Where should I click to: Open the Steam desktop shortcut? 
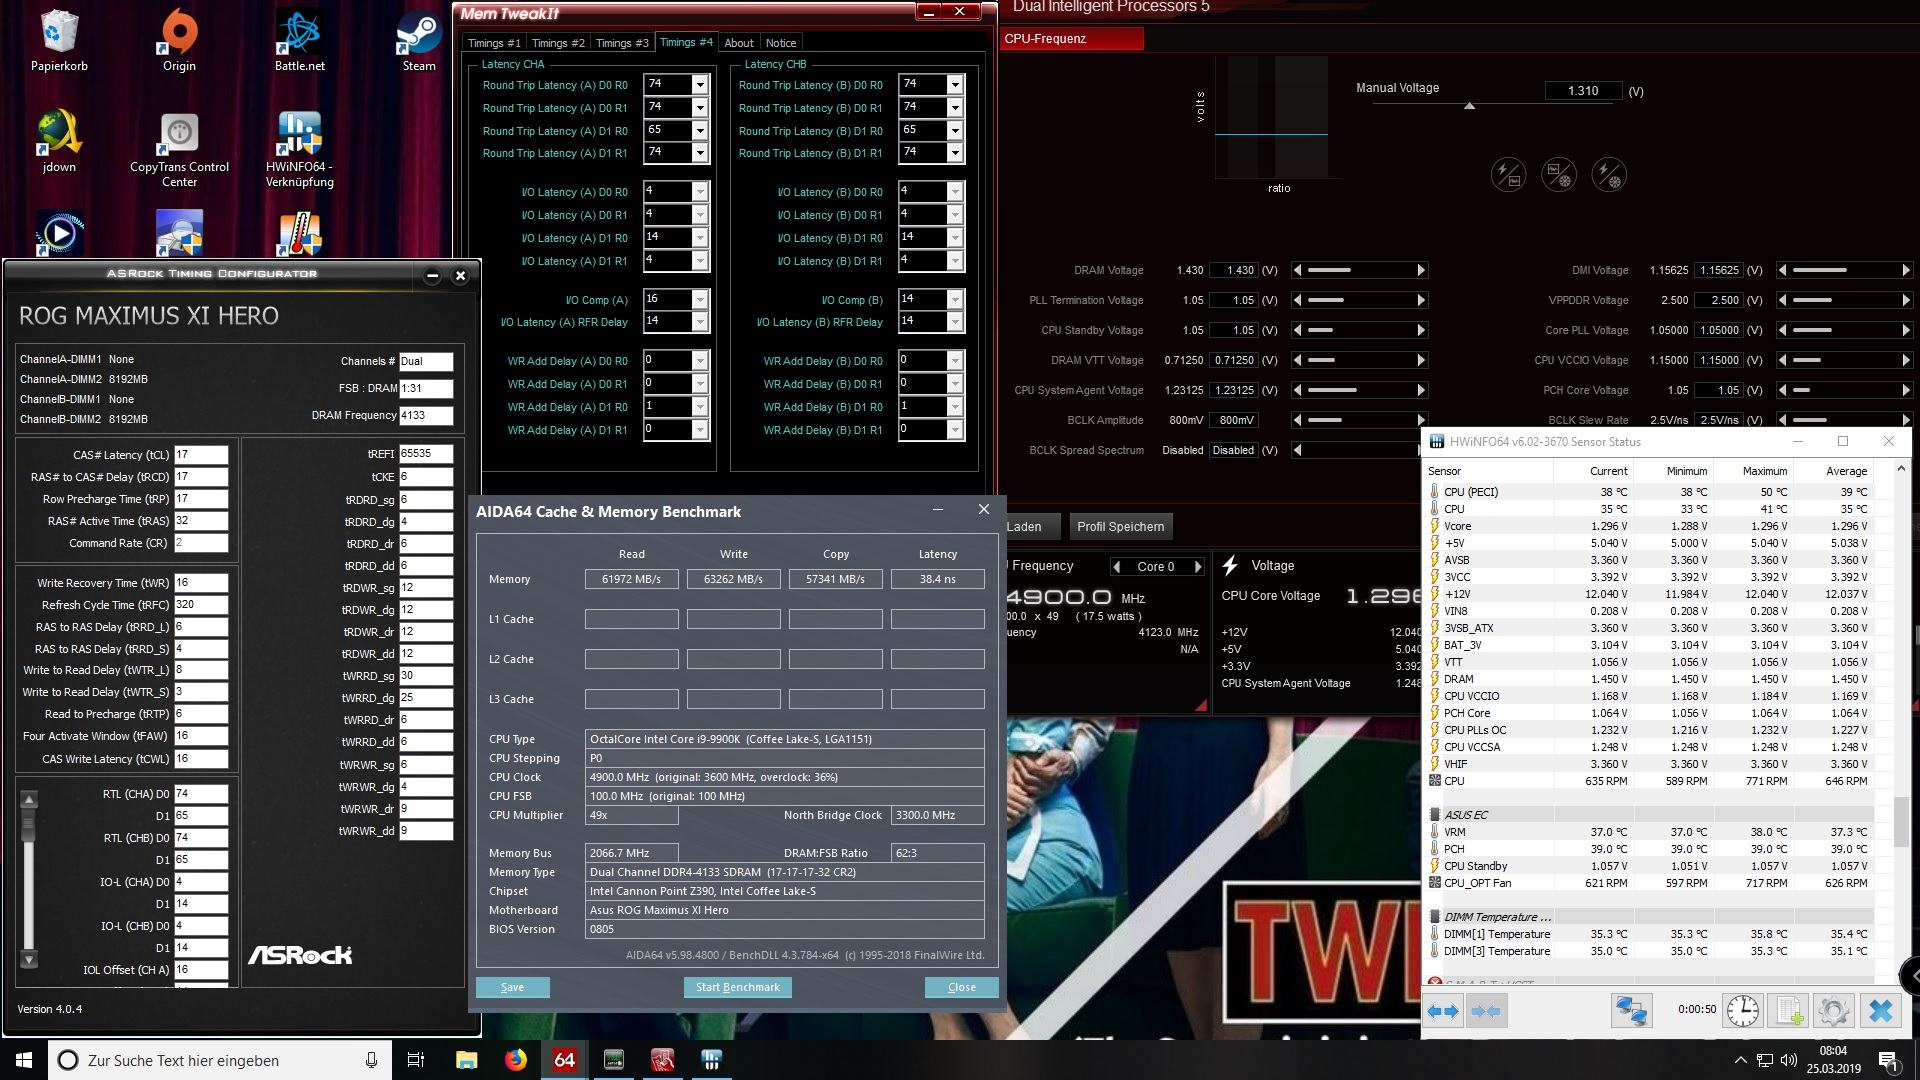(419, 40)
